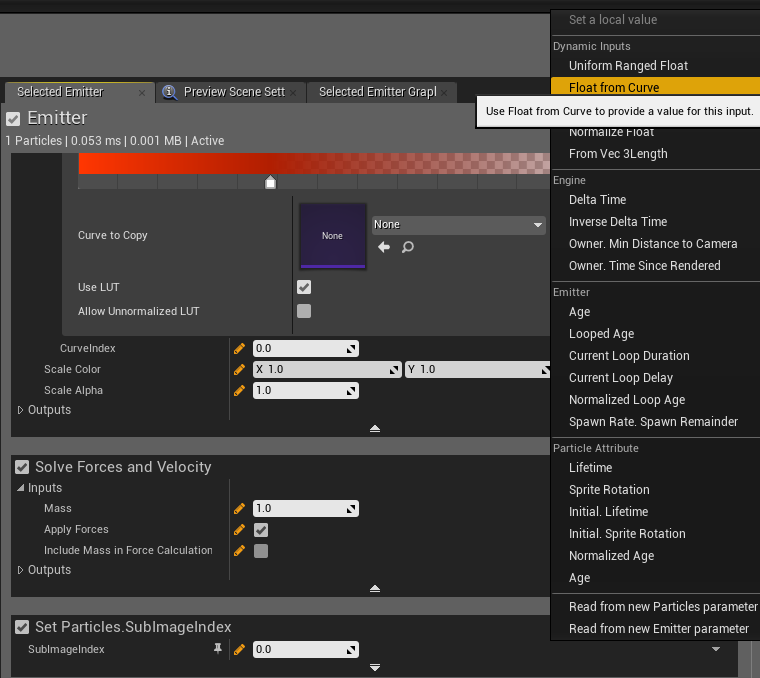Viewport: 760px width, 678px height.
Task: Click pencil icon for Include Mass in Force Calculation
Action: pos(239,551)
